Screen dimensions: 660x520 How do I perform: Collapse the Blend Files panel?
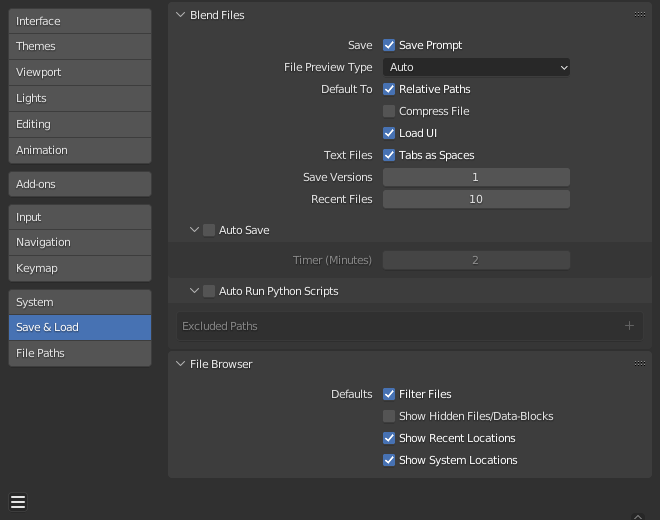pyautogui.click(x=181, y=15)
